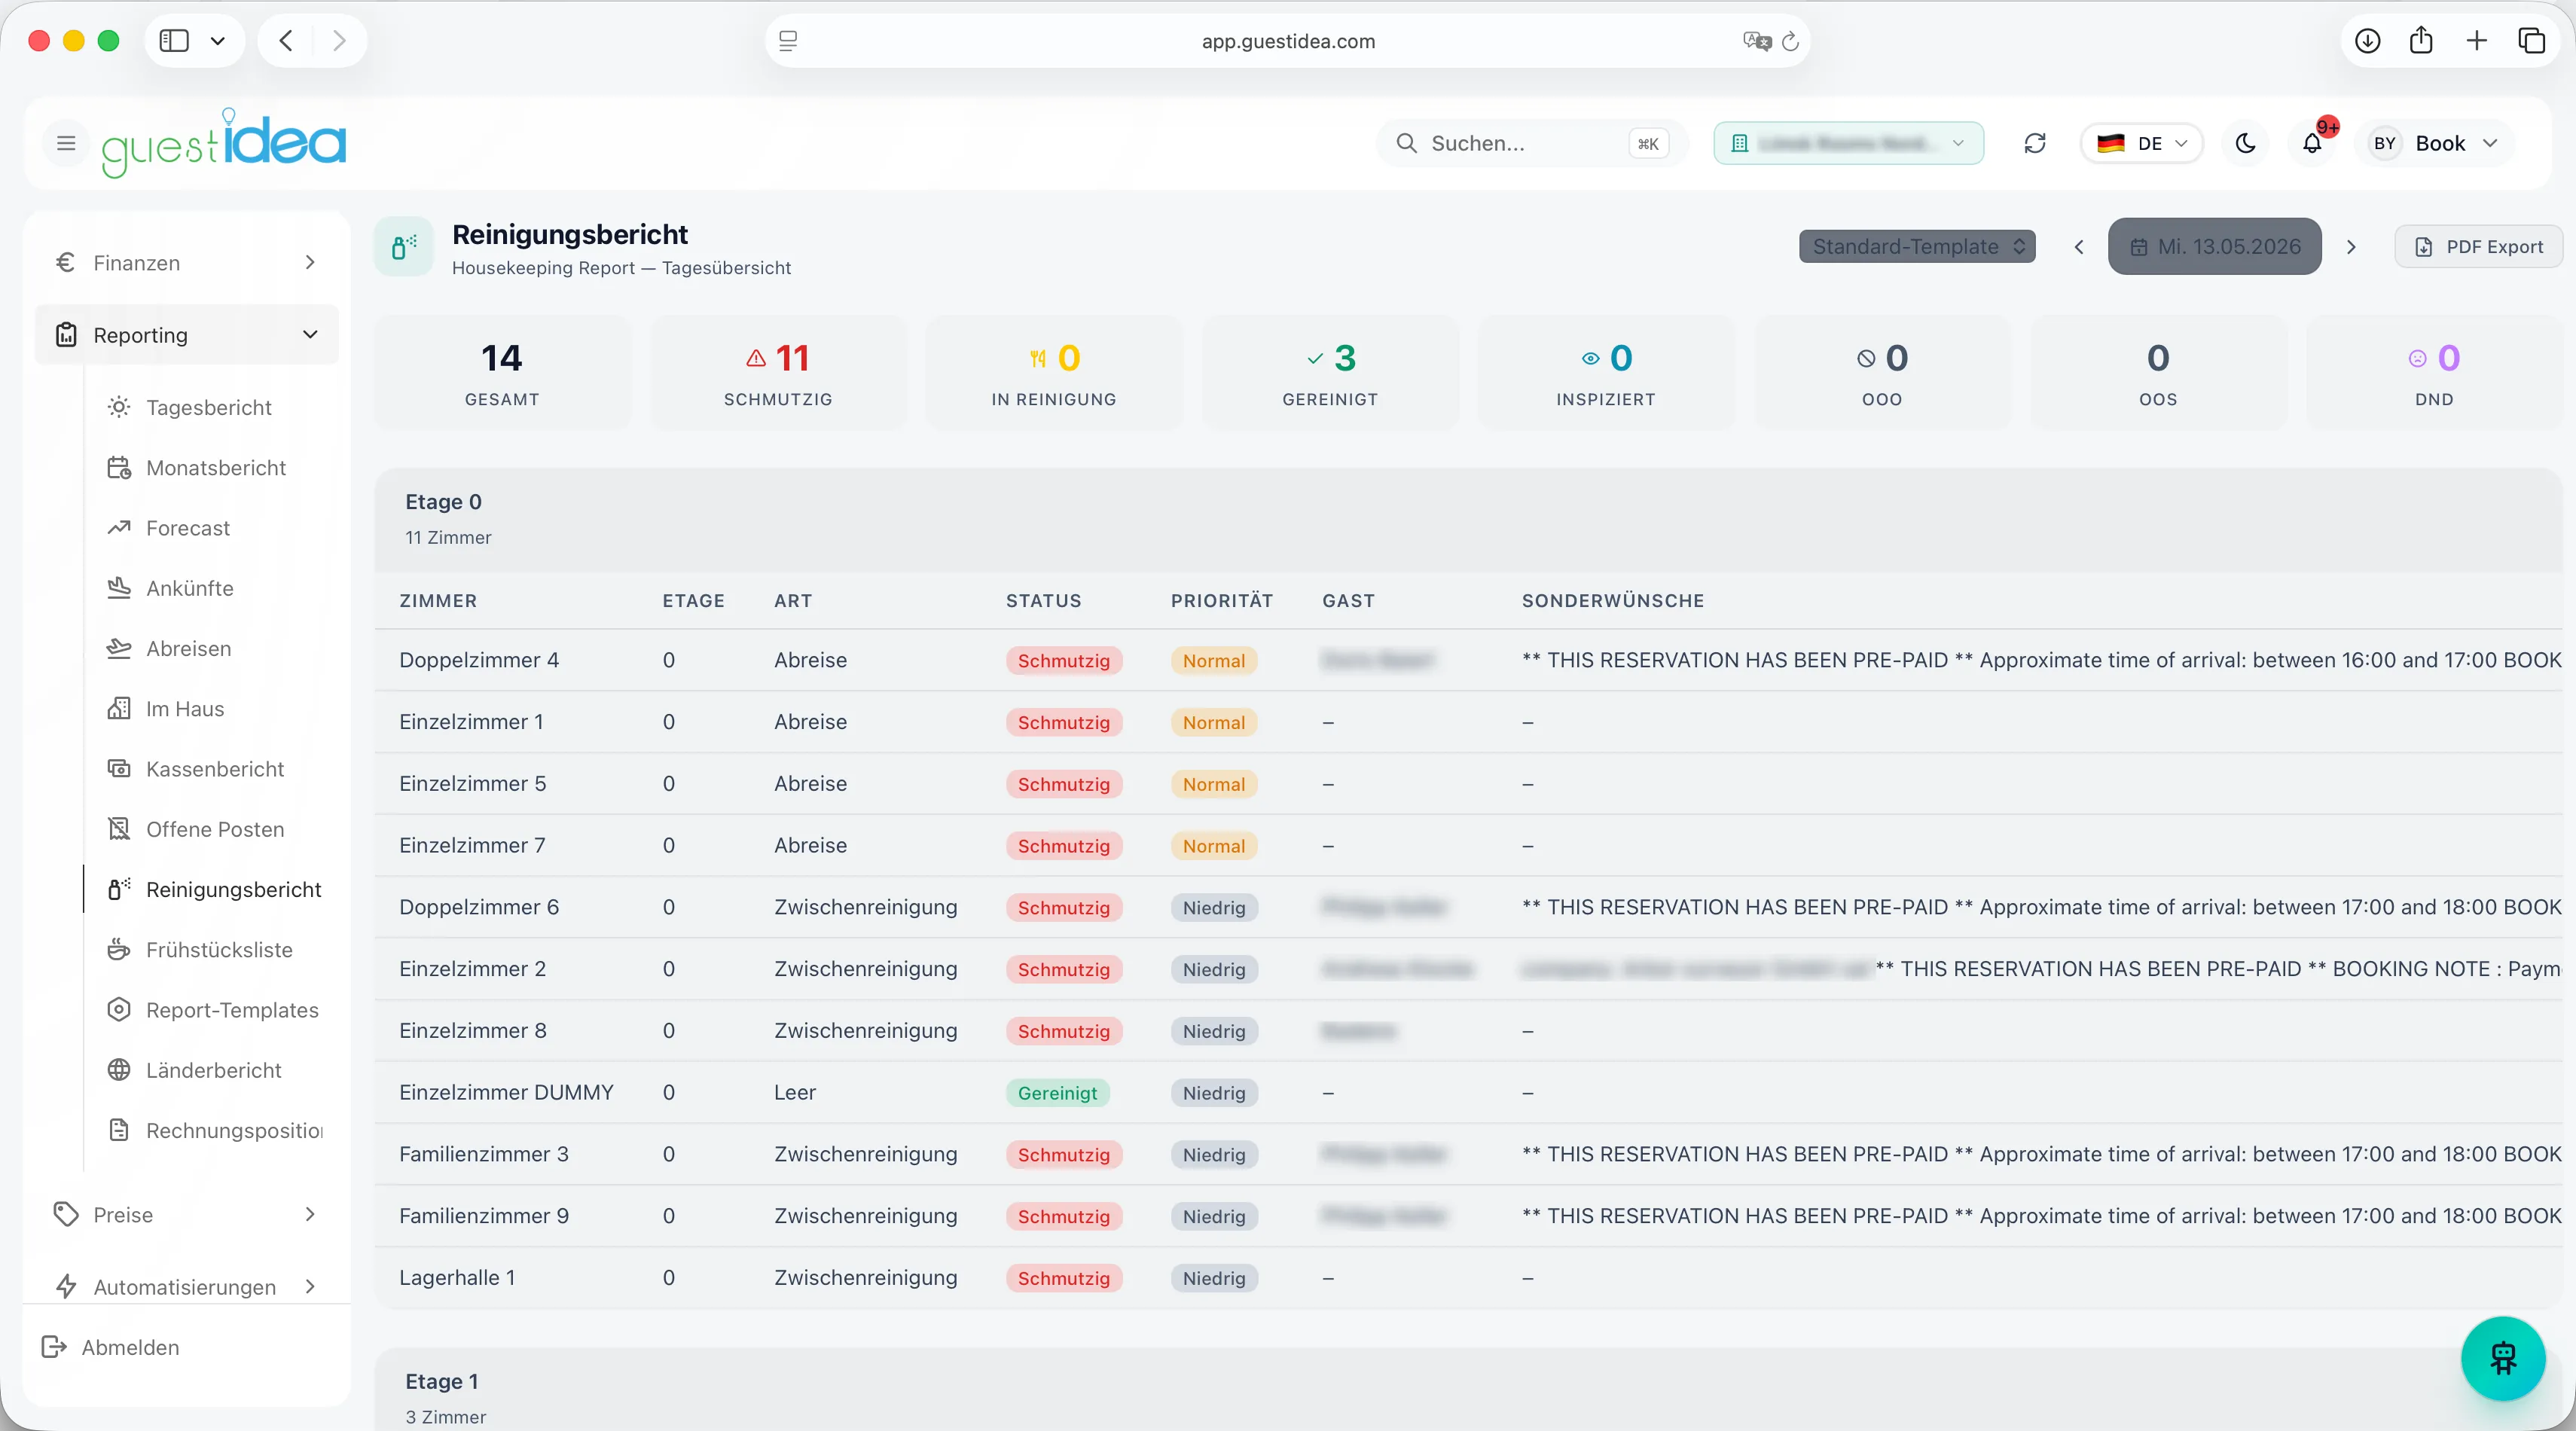The height and width of the screenshot is (1431, 2576).
Task: Open the notifications bell
Action: click(2312, 143)
